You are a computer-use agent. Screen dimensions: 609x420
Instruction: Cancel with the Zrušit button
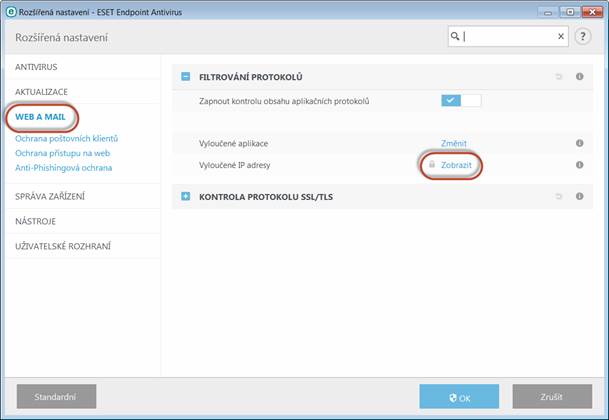point(552,396)
